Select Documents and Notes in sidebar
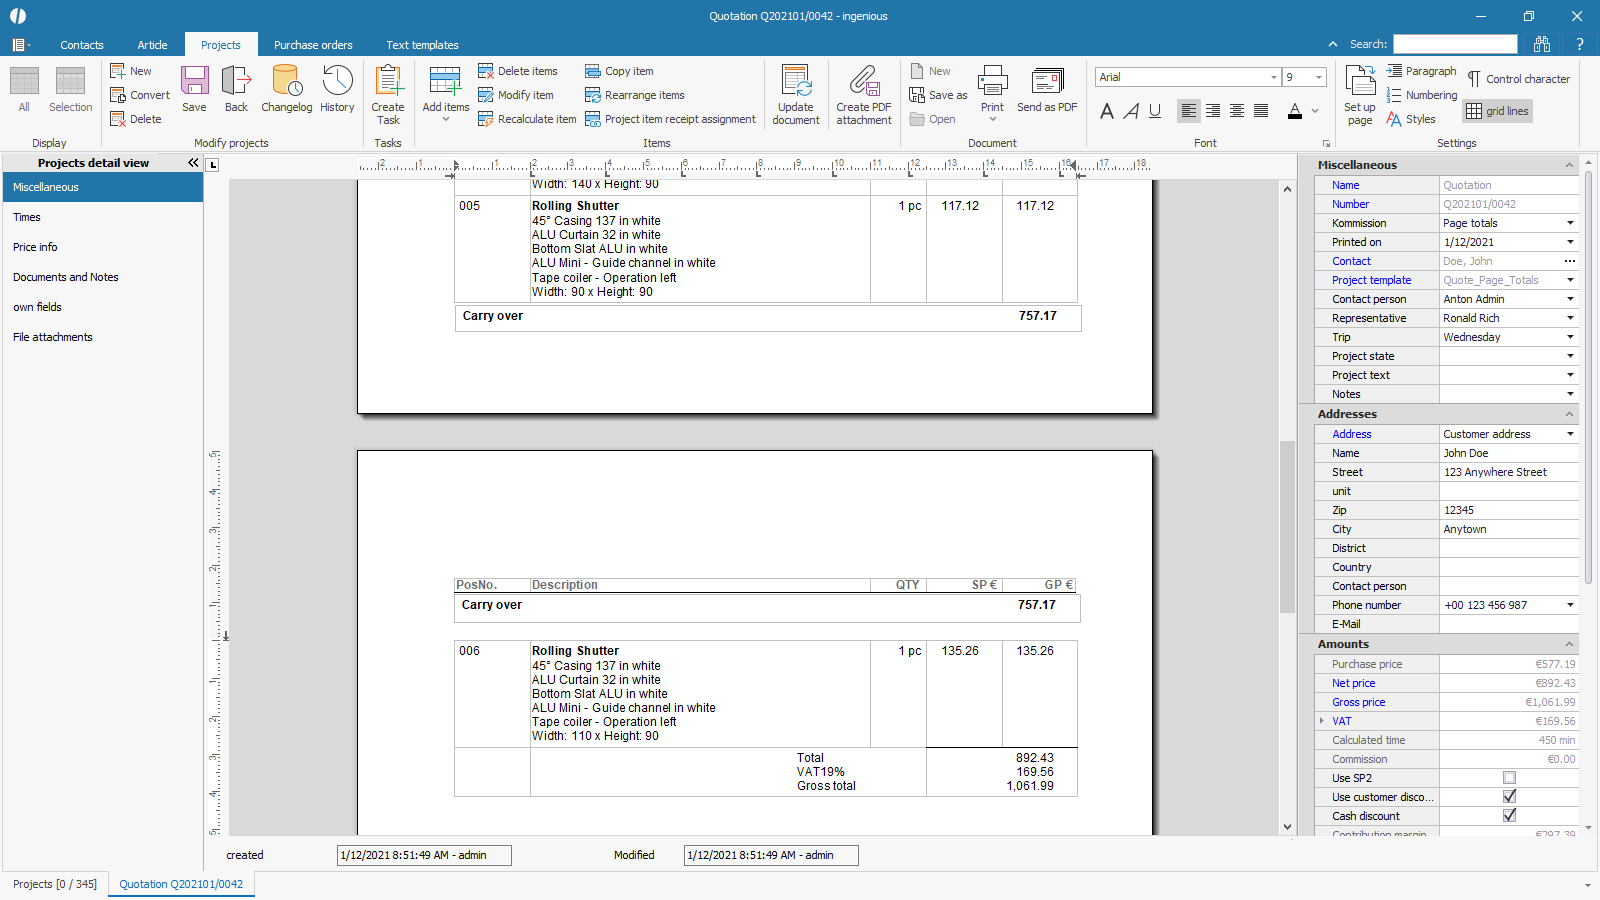Image resolution: width=1600 pixels, height=900 pixels. click(66, 277)
